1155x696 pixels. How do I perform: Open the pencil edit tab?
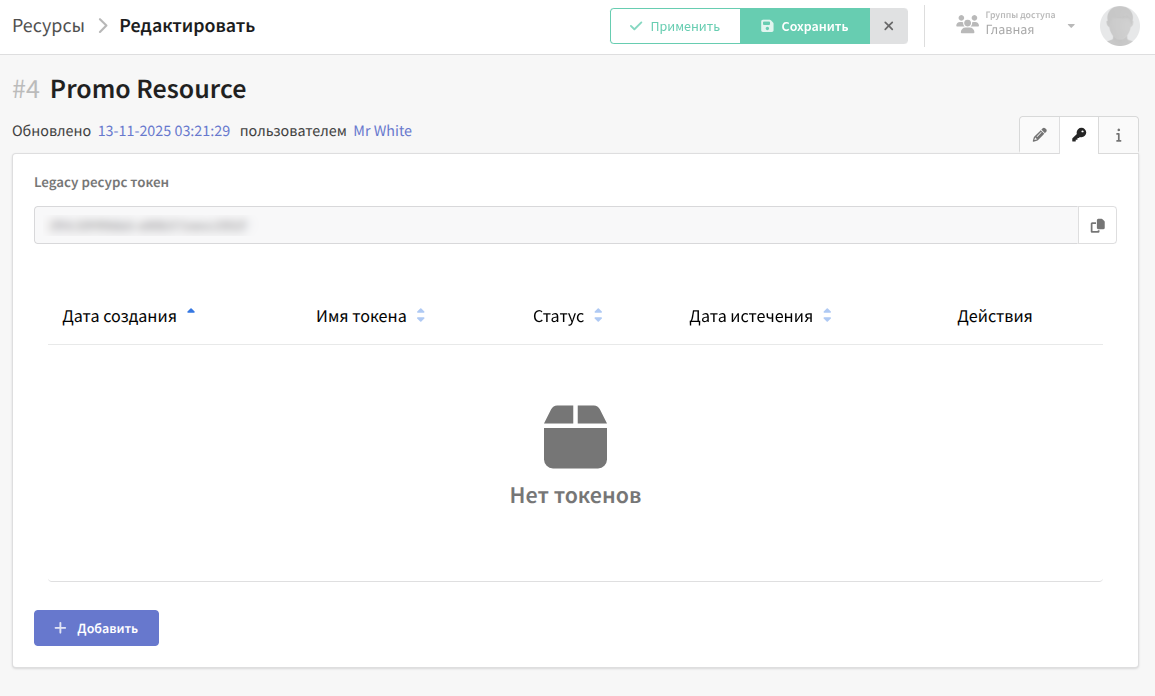(1039, 135)
